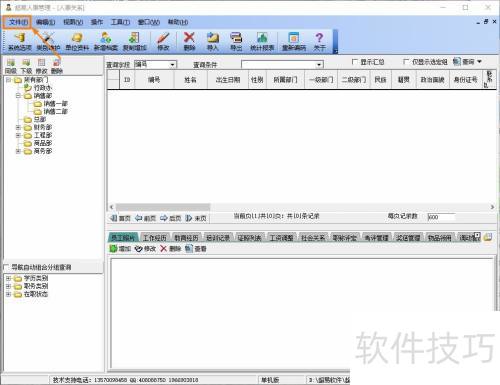This screenshot has height=385, width=500.
Task: Click the 每页记录数 input field
Action: (442, 217)
